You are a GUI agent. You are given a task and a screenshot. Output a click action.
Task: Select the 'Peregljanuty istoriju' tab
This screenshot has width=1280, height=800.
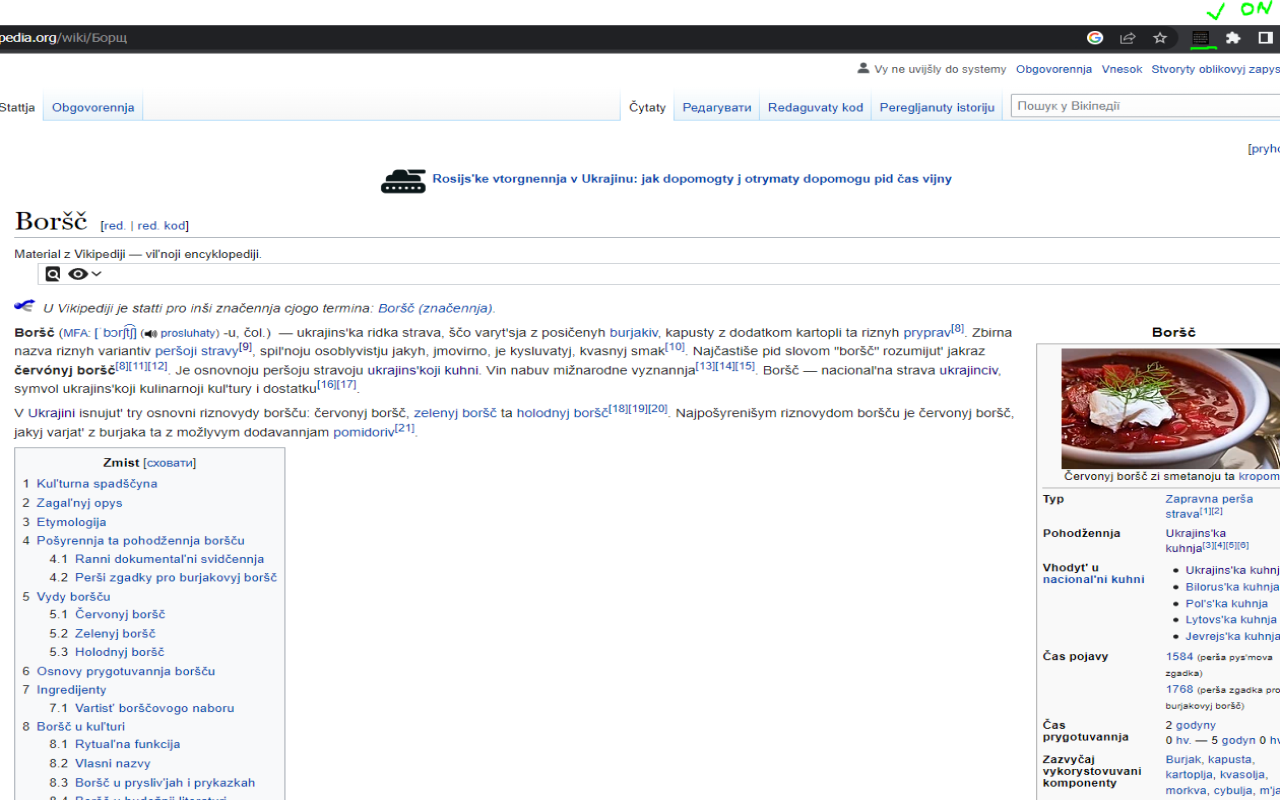936,108
